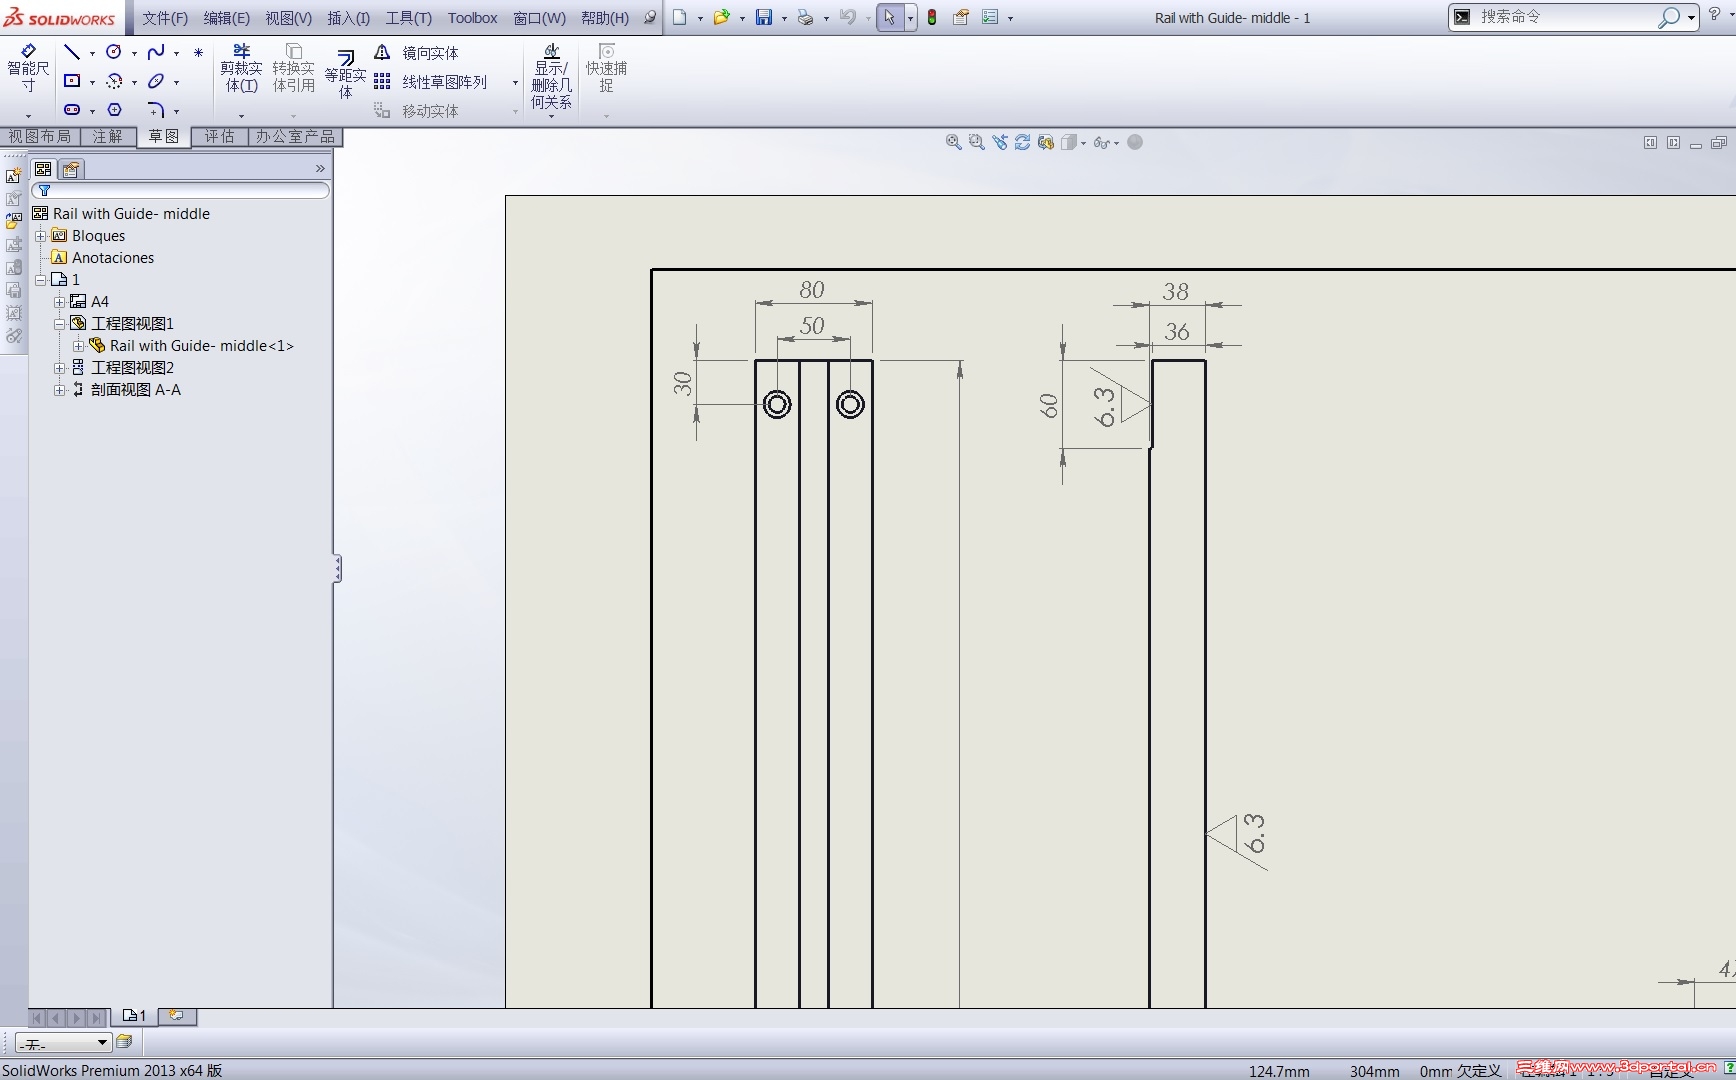Click the Open file toolbar icon
Image resolution: width=1736 pixels, height=1080 pixels.
(721, 17)
